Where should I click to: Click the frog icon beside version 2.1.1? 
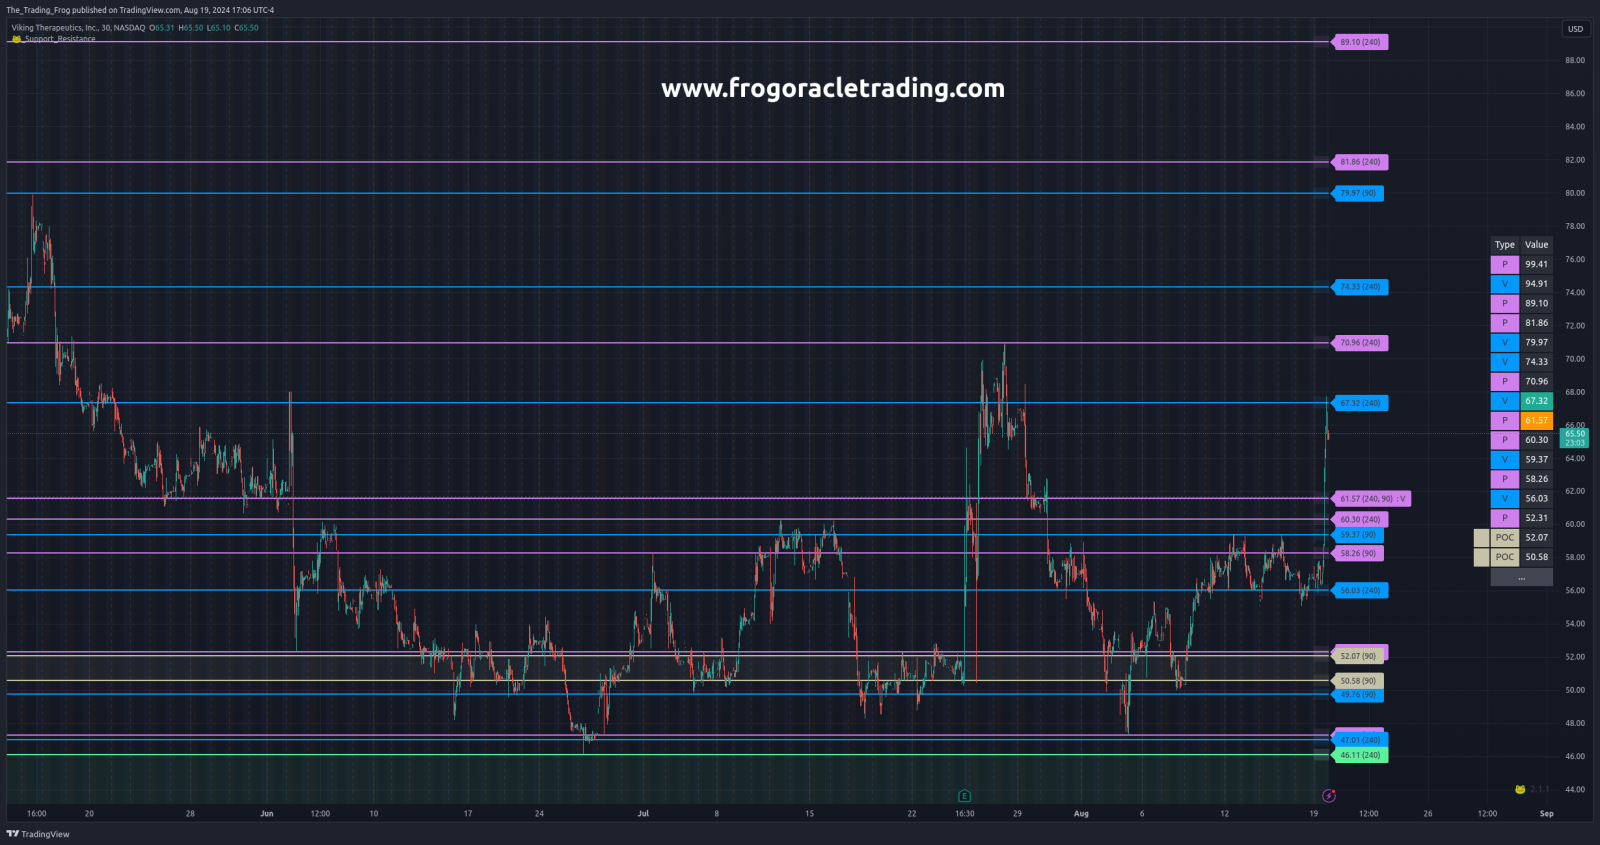click(x=1520, y=789)
